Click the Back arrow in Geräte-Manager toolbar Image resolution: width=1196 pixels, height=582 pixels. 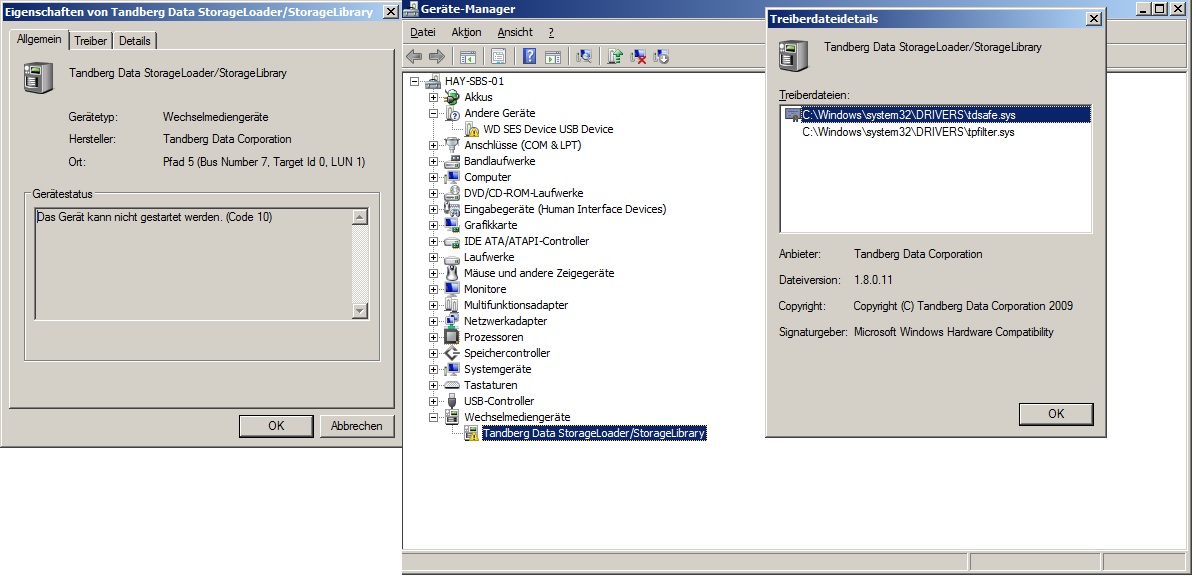coord(414,56)
